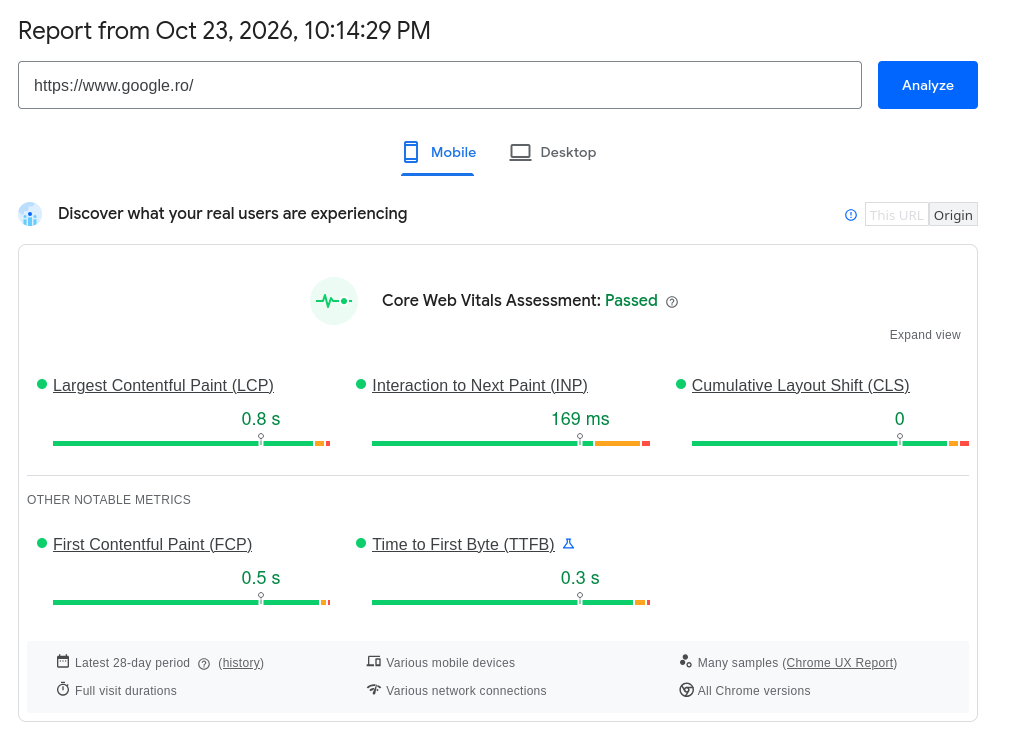Viewport: 1021px width, 743px height.
Task: Switch to the Mobile tab
Action: pos(438,152)
